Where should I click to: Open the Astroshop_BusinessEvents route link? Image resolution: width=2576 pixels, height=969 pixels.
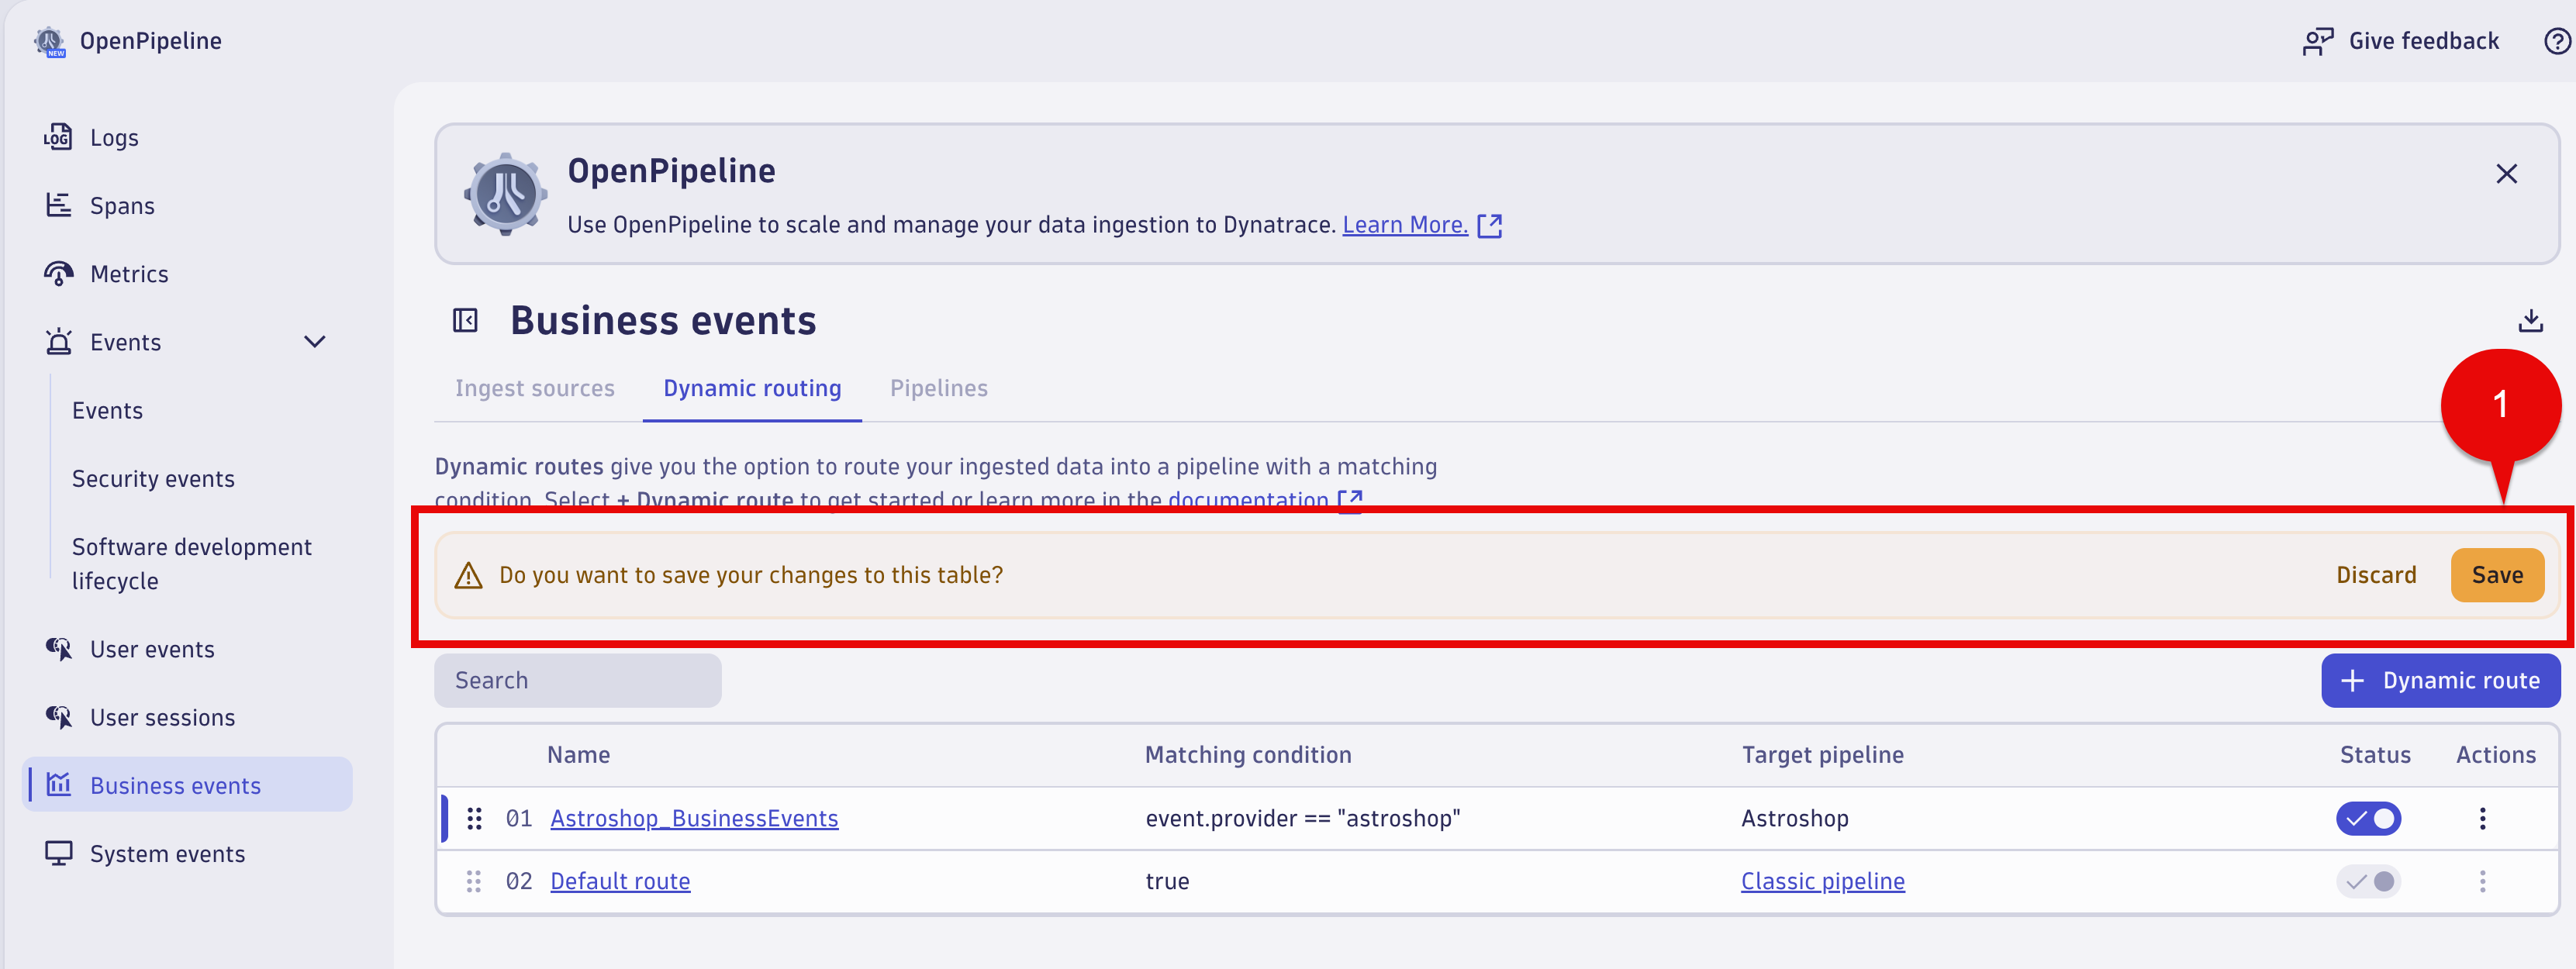click(x=694, y=818)
